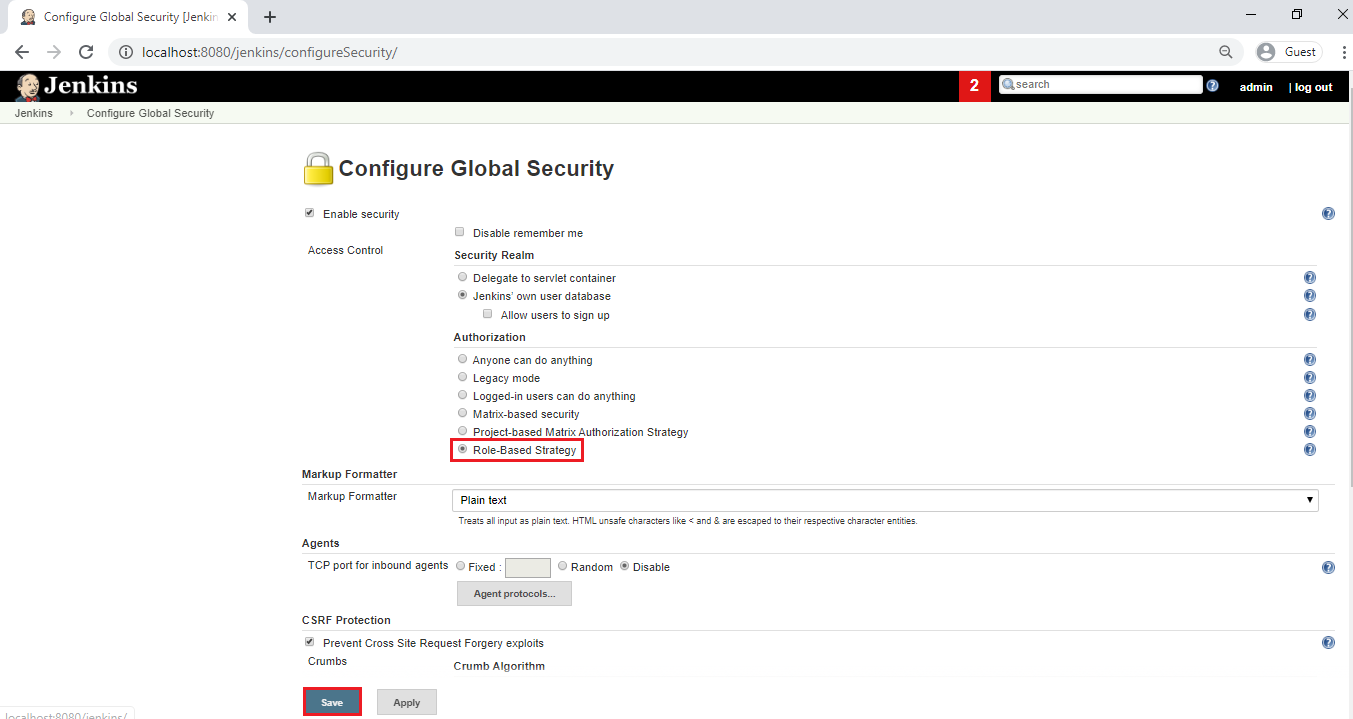The height and width of the screenshot is (719, 1353).
Task: Click the browser zoom magnifier icon
Action: 1226,52
